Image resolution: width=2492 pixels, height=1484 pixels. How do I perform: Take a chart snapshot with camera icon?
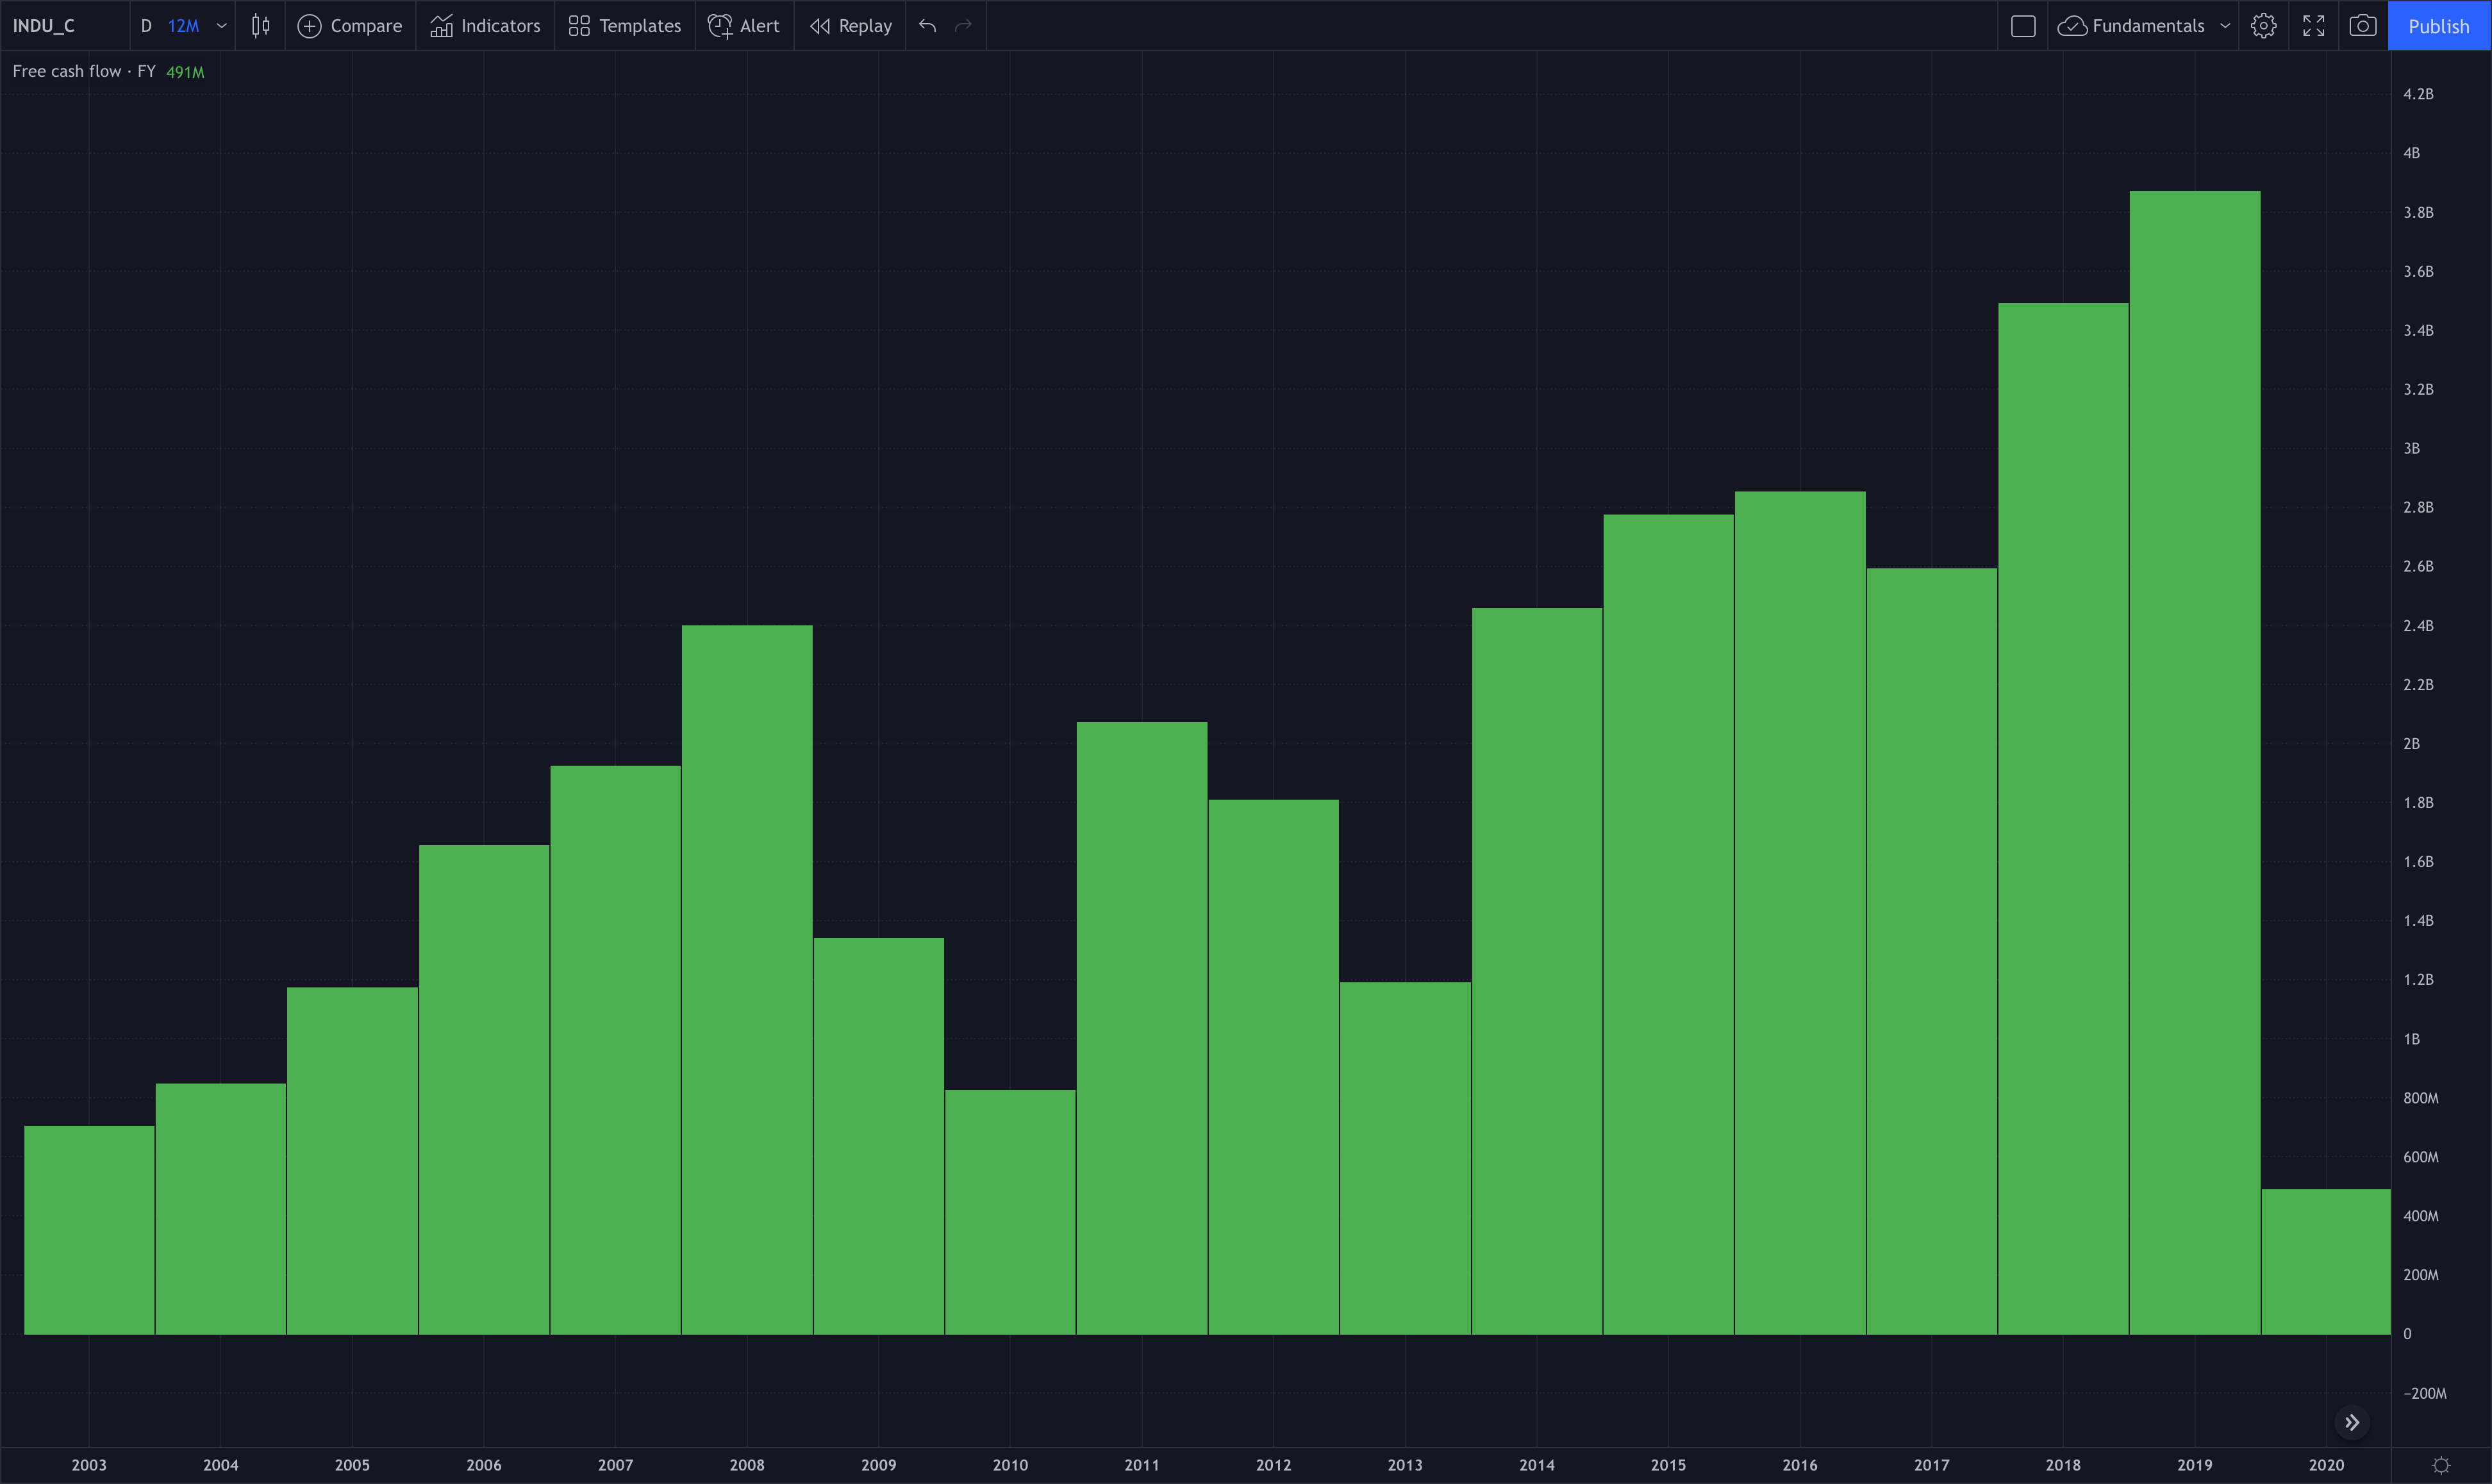[x=2362, y=26]
